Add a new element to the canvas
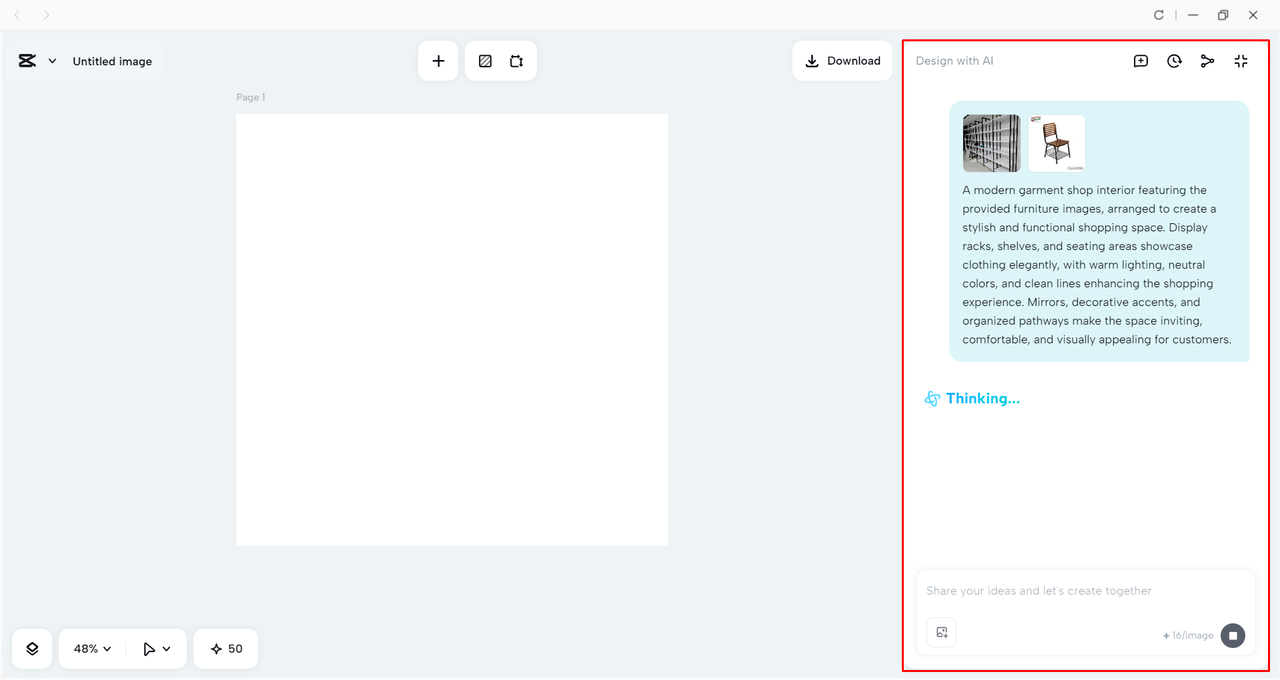 (438, 60)
